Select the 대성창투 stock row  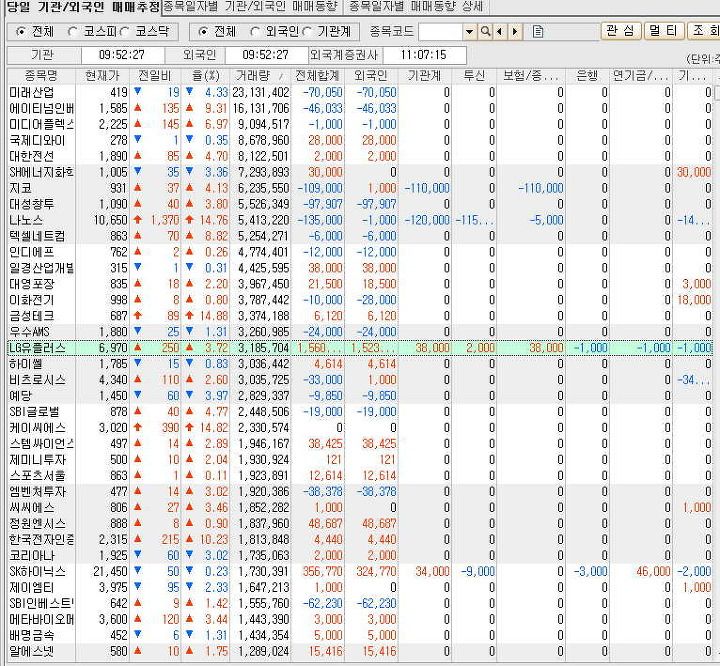[360, 204]
